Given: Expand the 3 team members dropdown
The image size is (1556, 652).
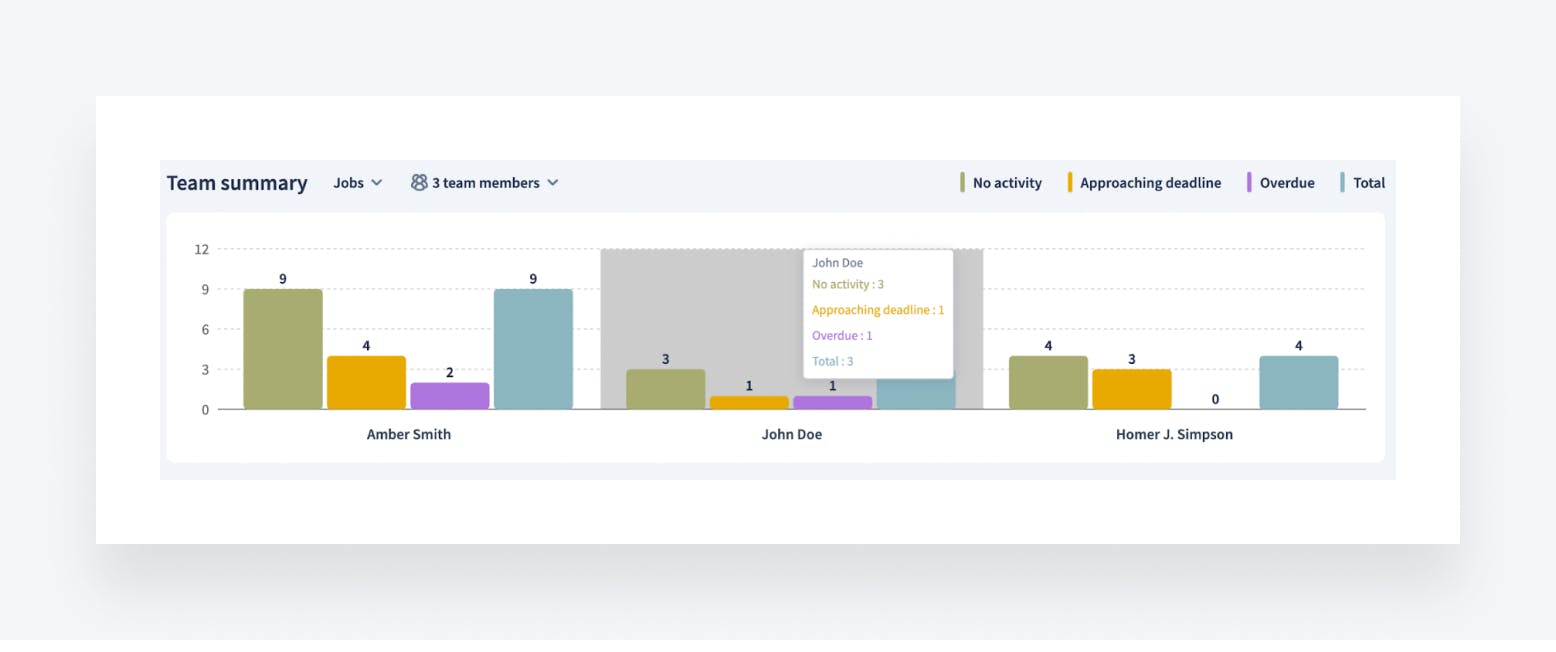Looking at the screenshot, I should tap(485, 183).
